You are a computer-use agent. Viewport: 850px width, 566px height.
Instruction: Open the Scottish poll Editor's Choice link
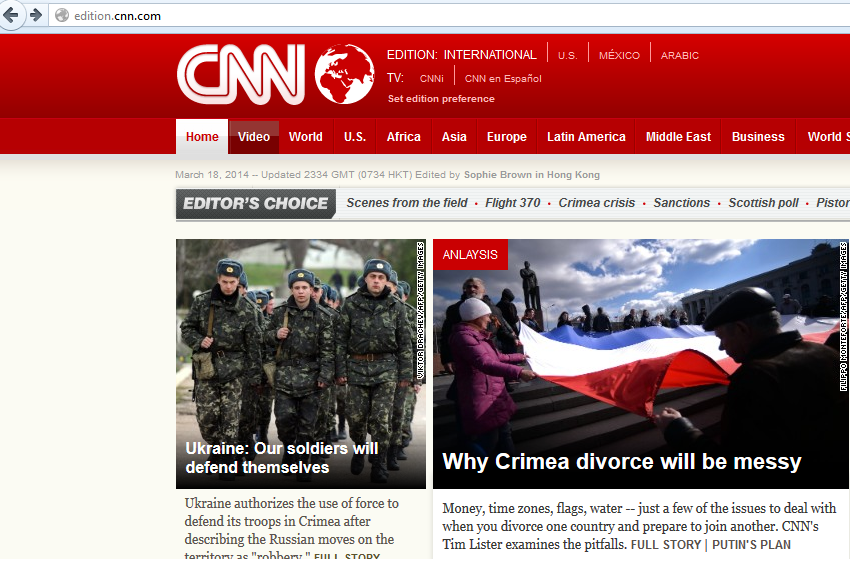tap(763, 203)
